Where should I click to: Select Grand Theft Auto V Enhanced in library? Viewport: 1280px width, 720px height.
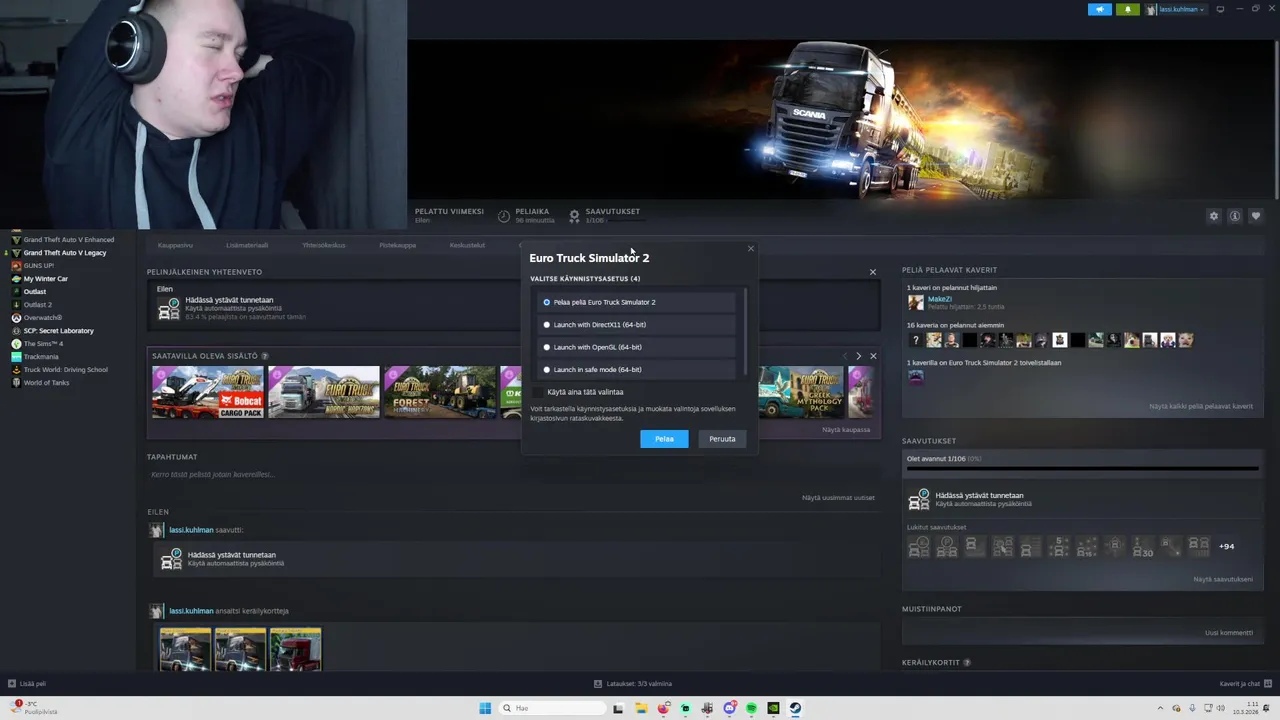(68, 240)
